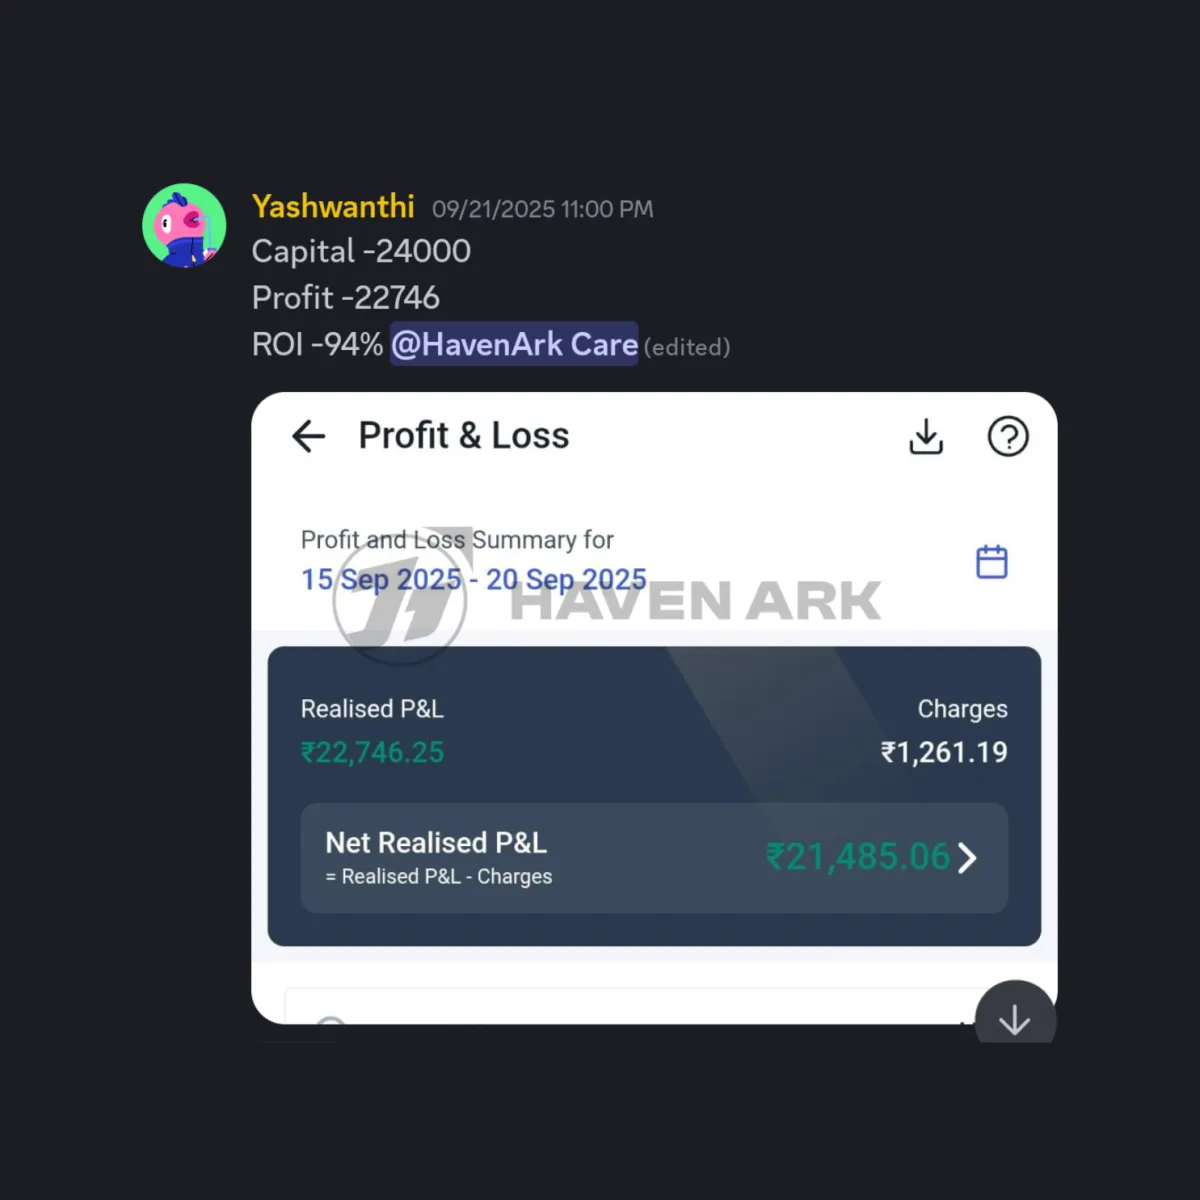Open the attached Profit & Loss screenshot
Image resolution: width=1200 pixels, height=1200 pixels.
coord(654,708)
